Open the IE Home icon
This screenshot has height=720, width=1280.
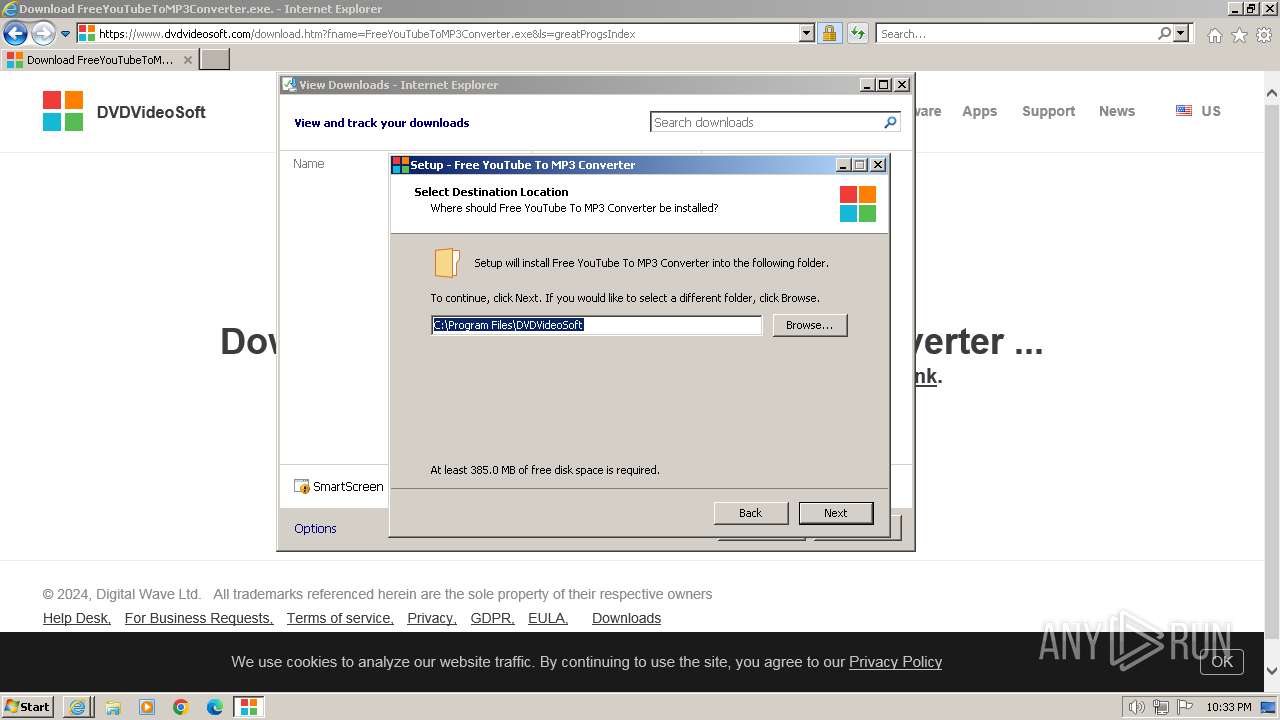[x=1214, y=35]
